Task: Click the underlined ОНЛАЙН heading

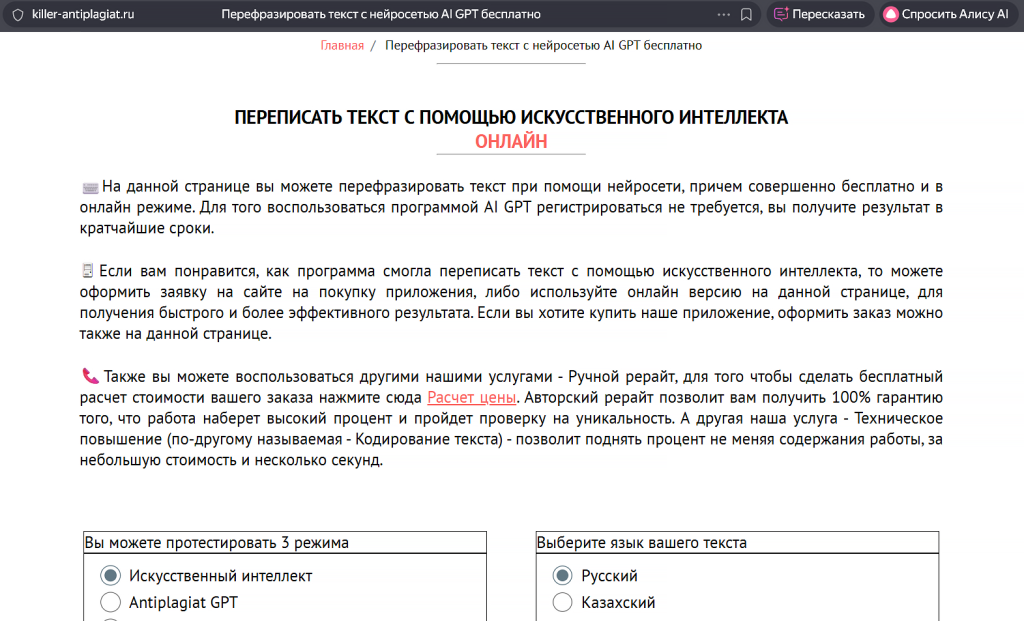Action: coord(511,140)
